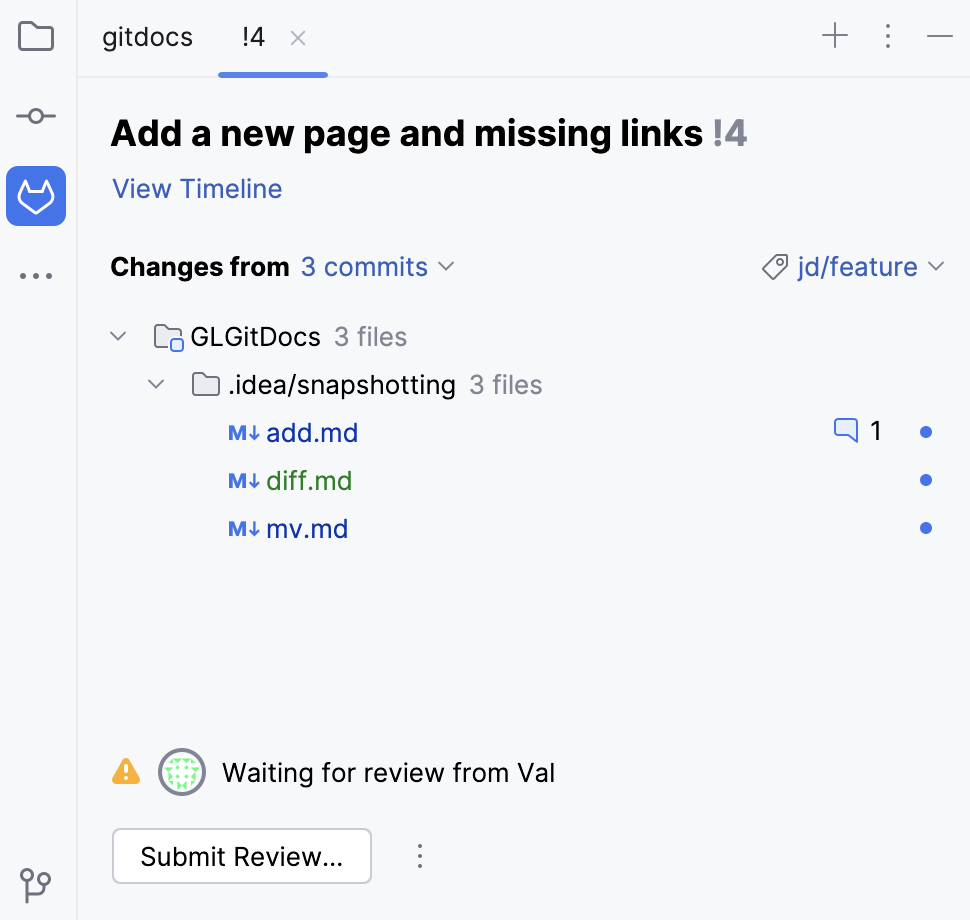Open the More tool windows icon
Image resolution: width=970 pixels, height=920 pixels.
pyautogui.click(x=36, y=275)
